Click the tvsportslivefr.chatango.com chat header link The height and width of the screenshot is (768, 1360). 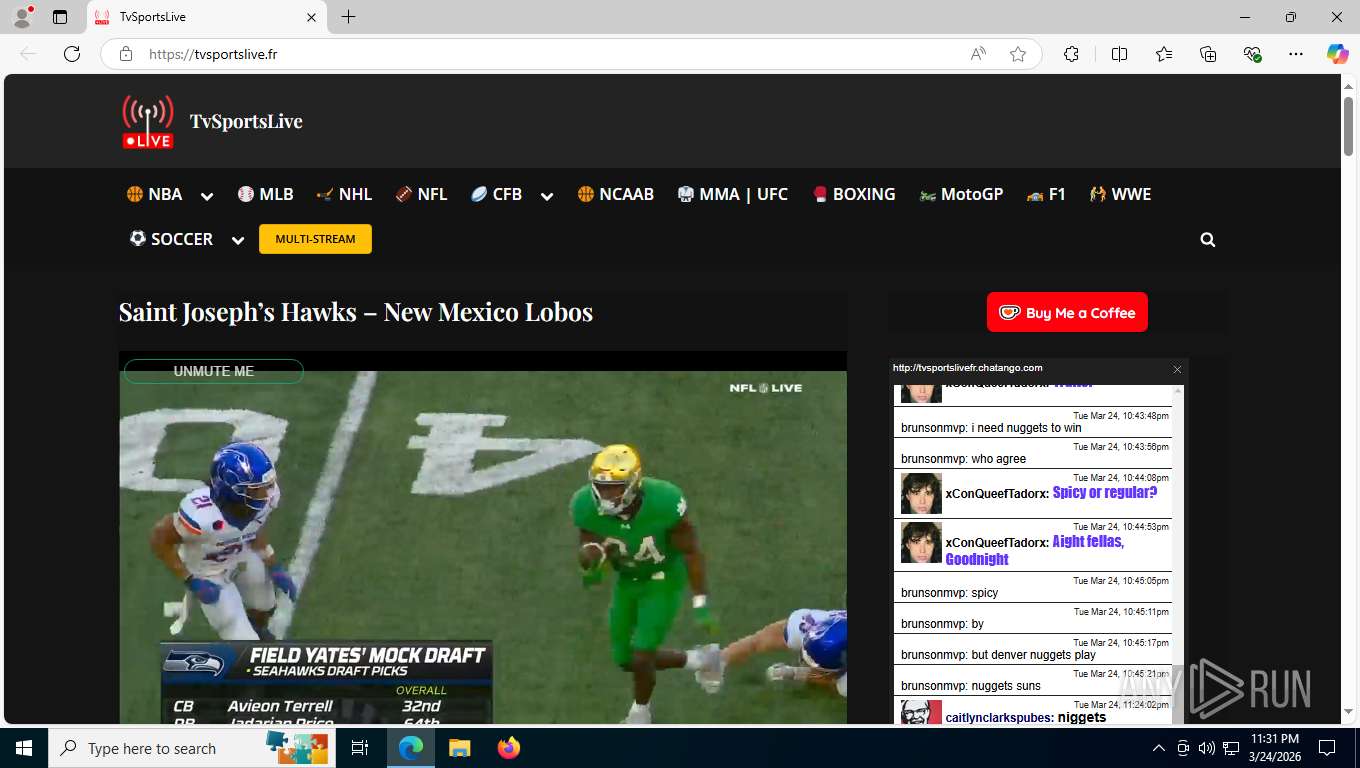(x=968, y=368)
